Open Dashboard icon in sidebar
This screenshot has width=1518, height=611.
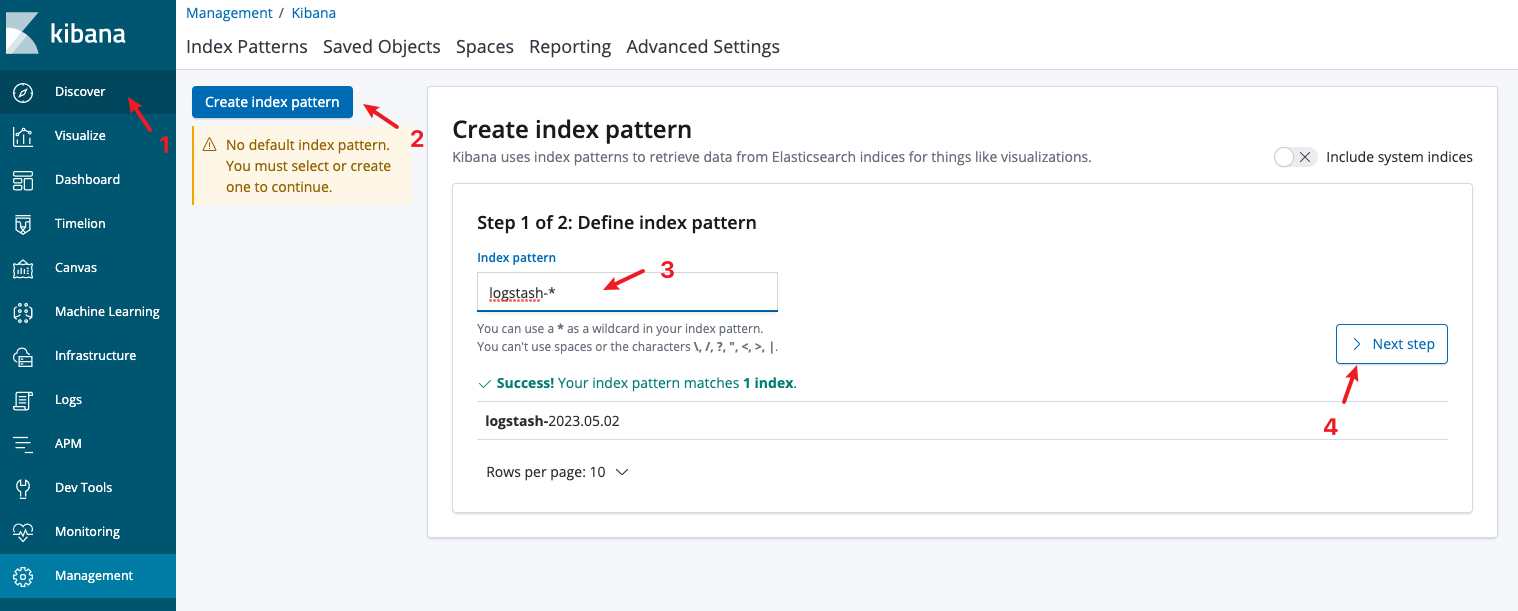click(x=23, y=180)
